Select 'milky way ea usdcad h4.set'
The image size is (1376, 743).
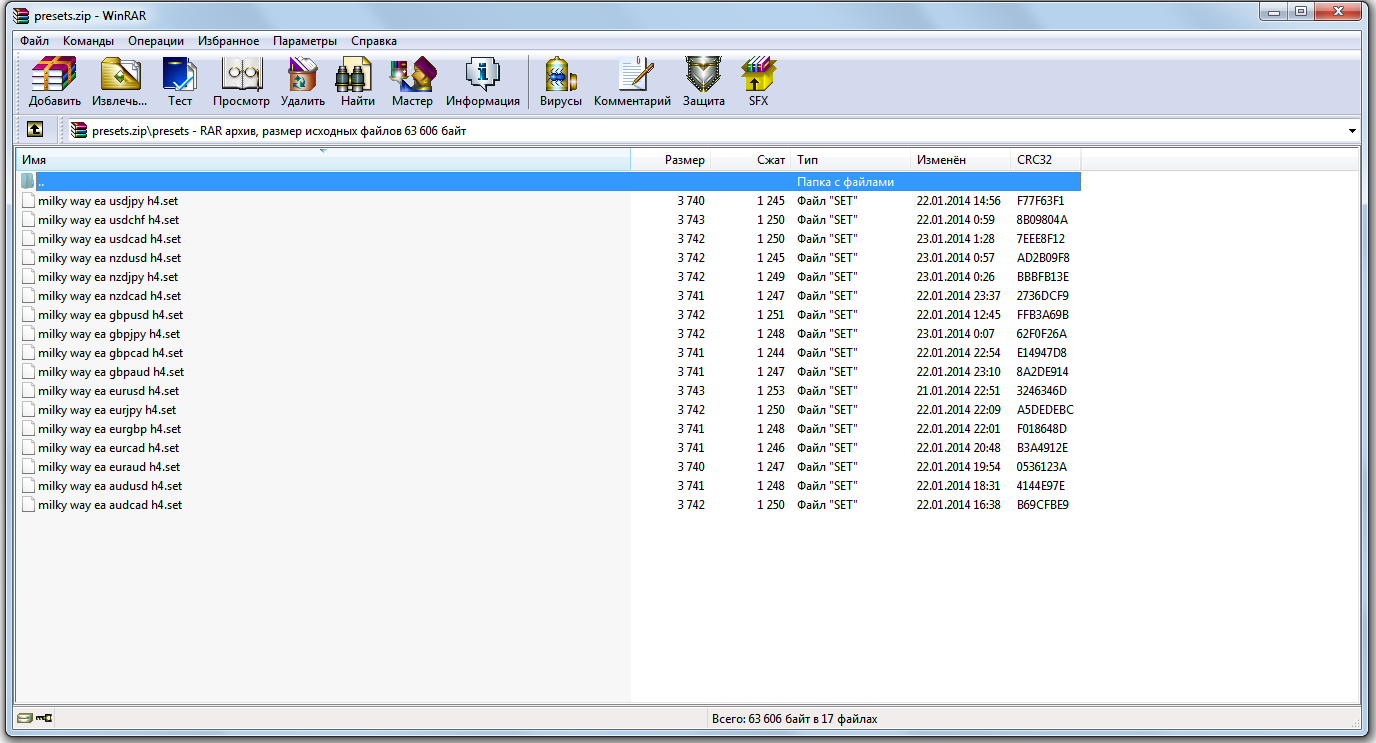point(109,239)
